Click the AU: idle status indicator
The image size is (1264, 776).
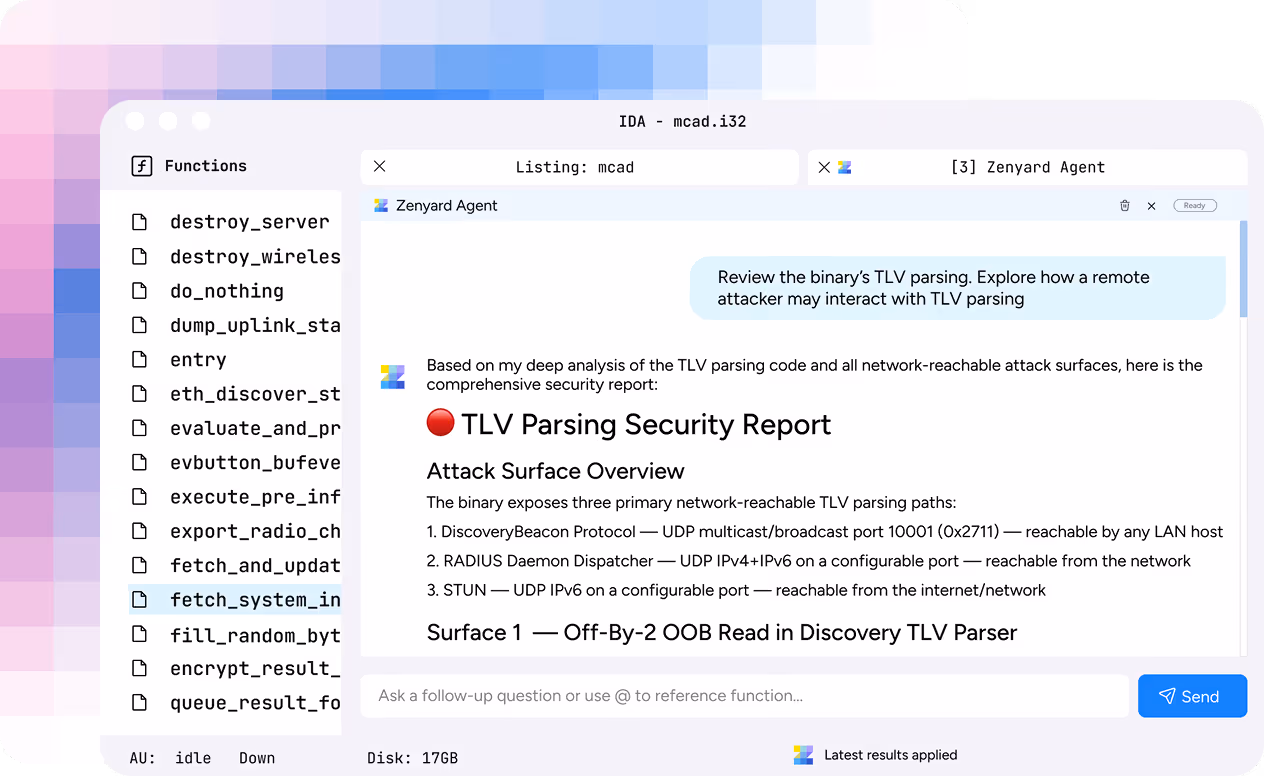coord(168,757)
